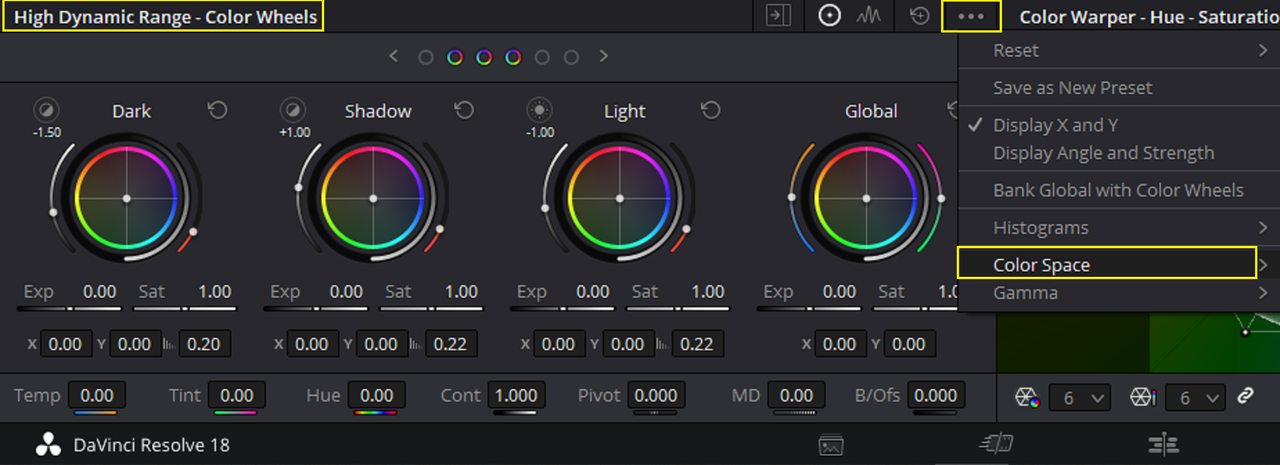Click the MD value field
Image resolution: width=1280 pixels, height=465 pixels.
click(797, 395)
